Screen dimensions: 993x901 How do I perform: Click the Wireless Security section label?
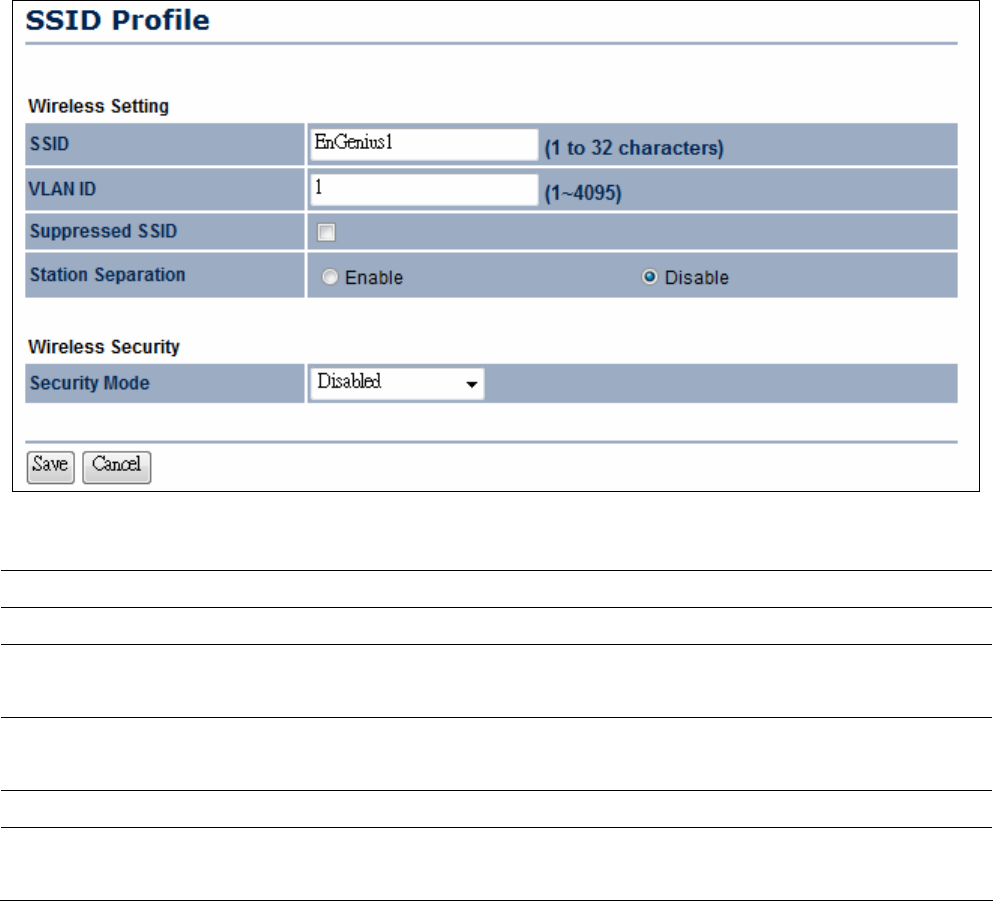tap(104, 347)
